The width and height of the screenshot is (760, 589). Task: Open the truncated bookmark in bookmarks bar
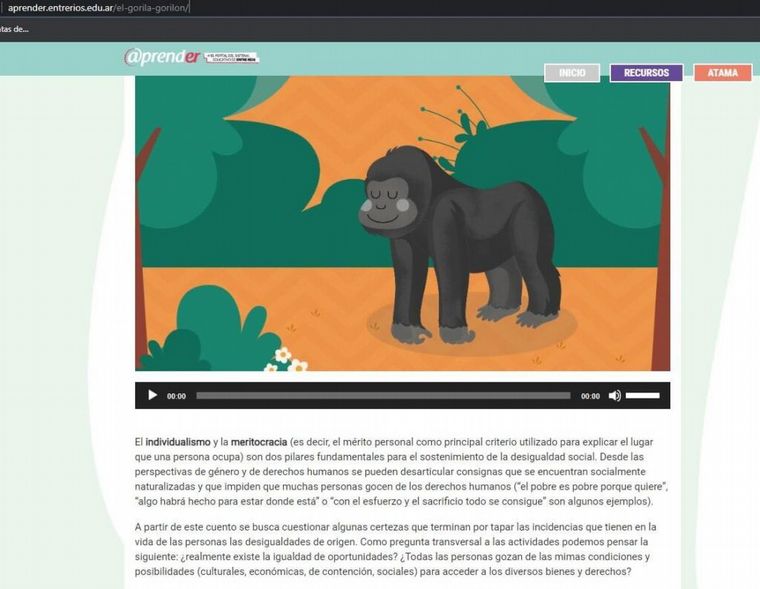tap(14, 29)
